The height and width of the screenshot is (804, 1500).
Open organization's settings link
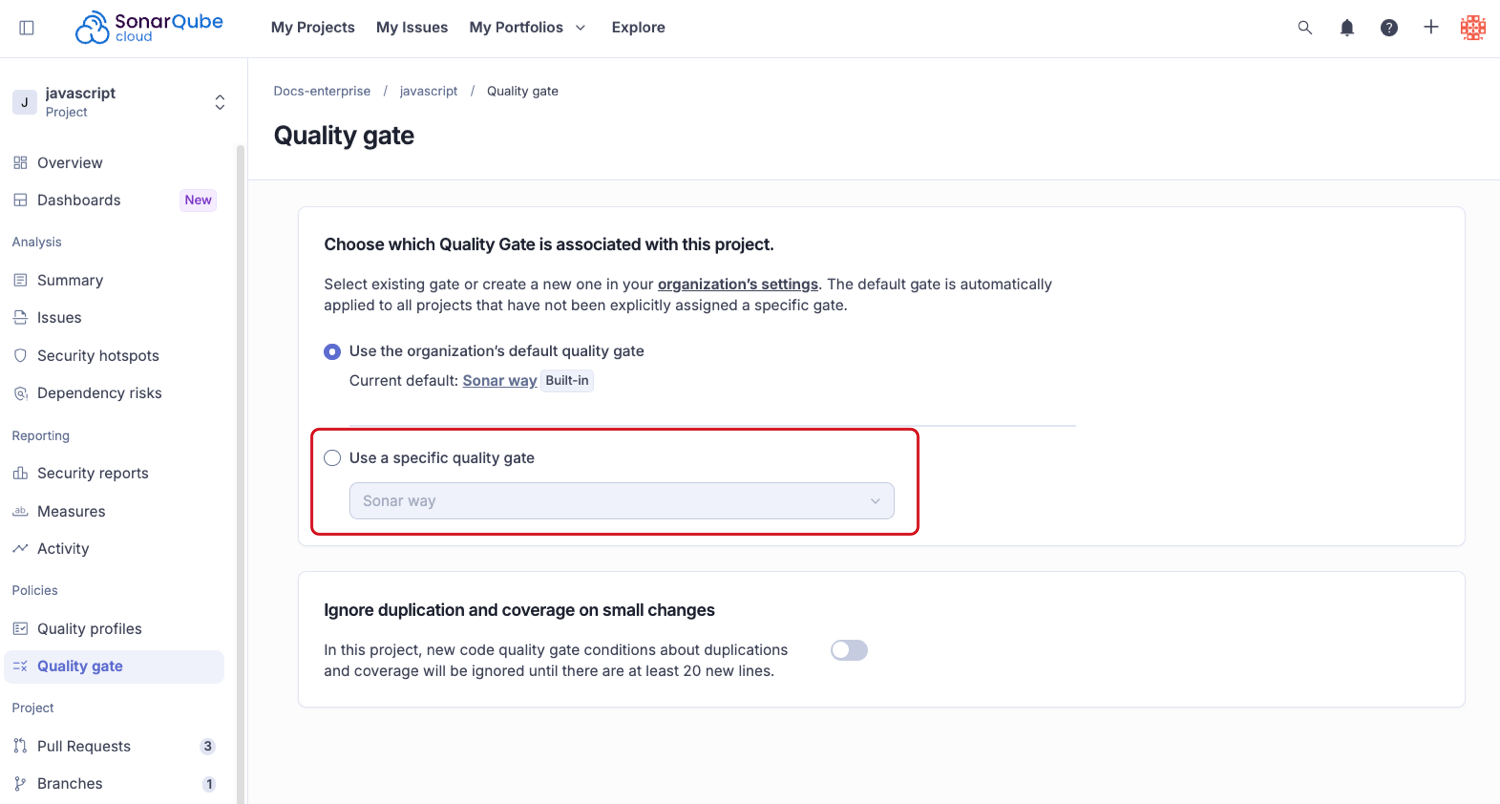738,284
